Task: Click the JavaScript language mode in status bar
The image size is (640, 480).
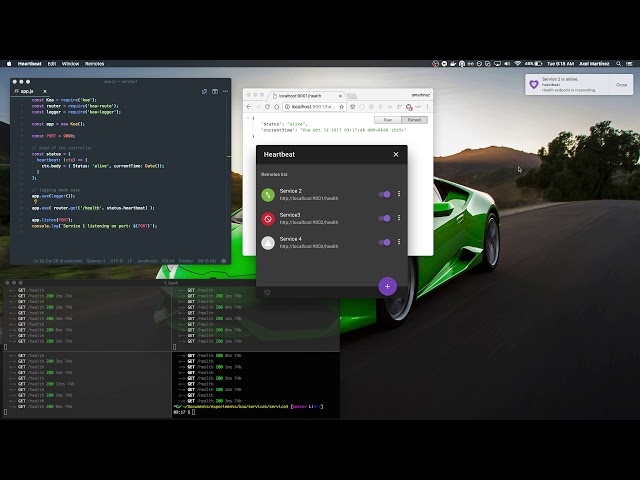Action: click(147, 261)
